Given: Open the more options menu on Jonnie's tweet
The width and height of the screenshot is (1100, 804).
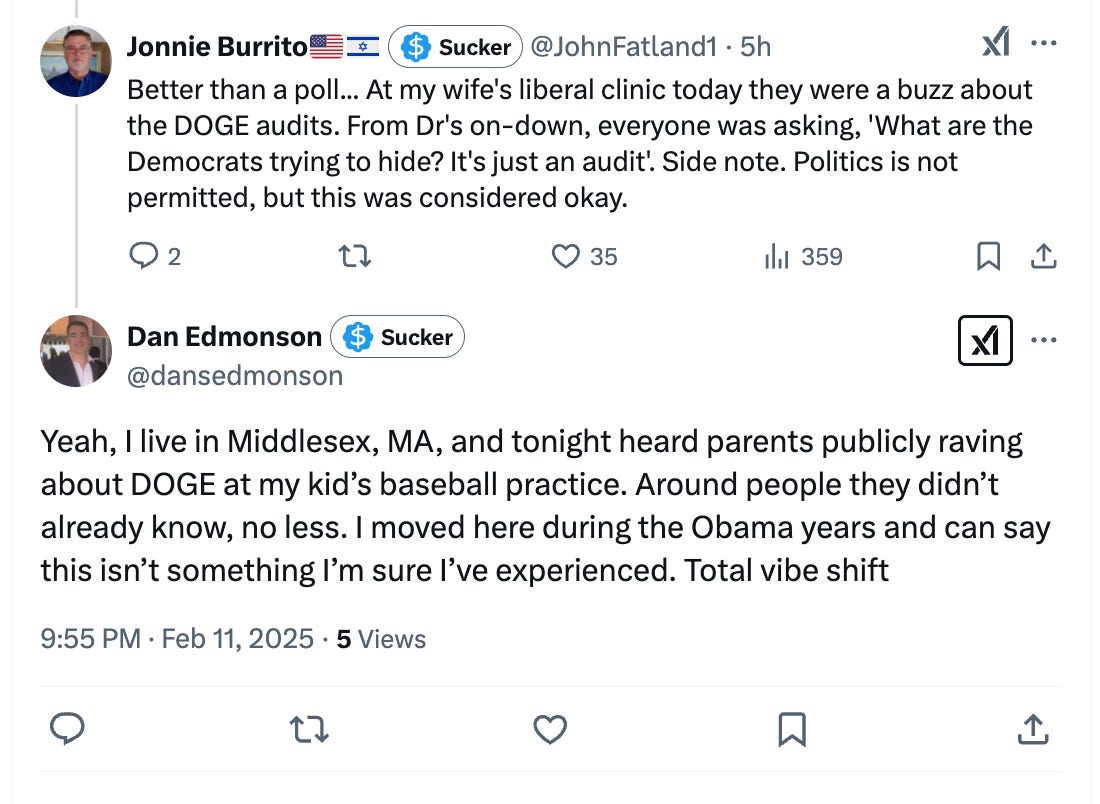Looking at the screenshot, I should click(x=1044, y=42).
